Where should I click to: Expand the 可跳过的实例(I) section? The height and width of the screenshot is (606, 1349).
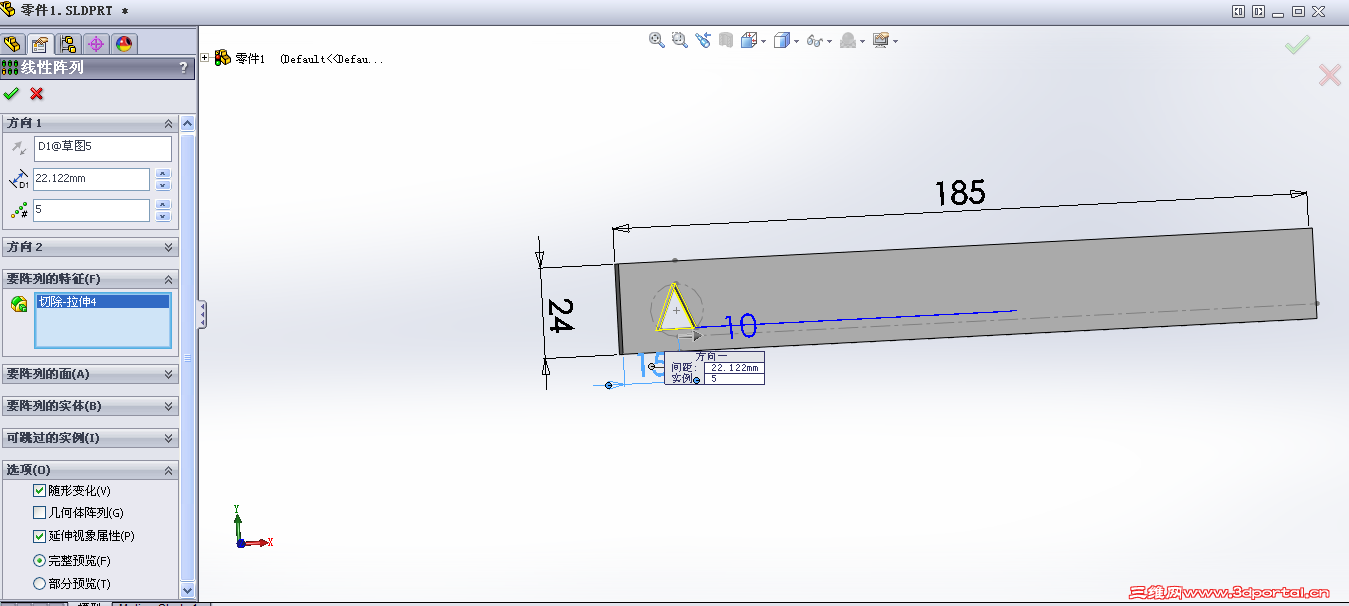(168, 438)
